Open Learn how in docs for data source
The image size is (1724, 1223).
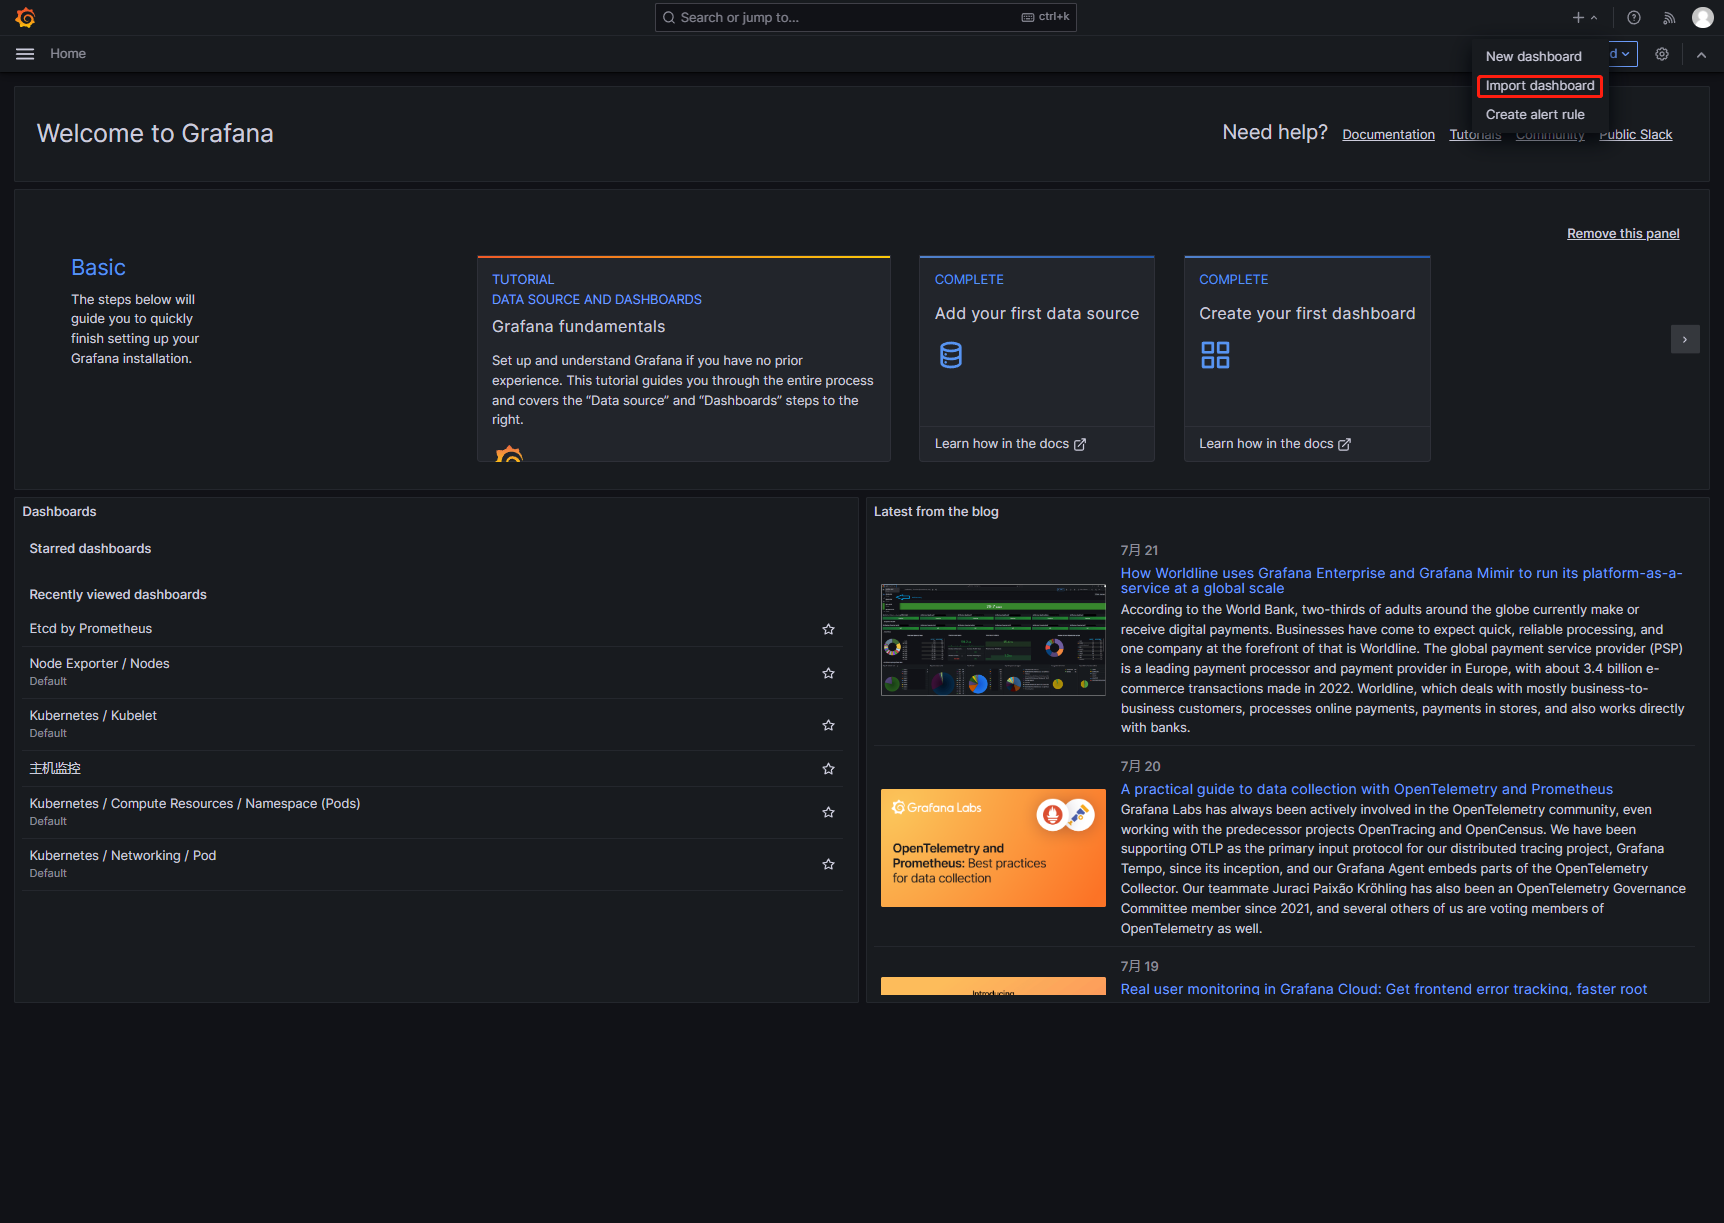pos(1010,444)
